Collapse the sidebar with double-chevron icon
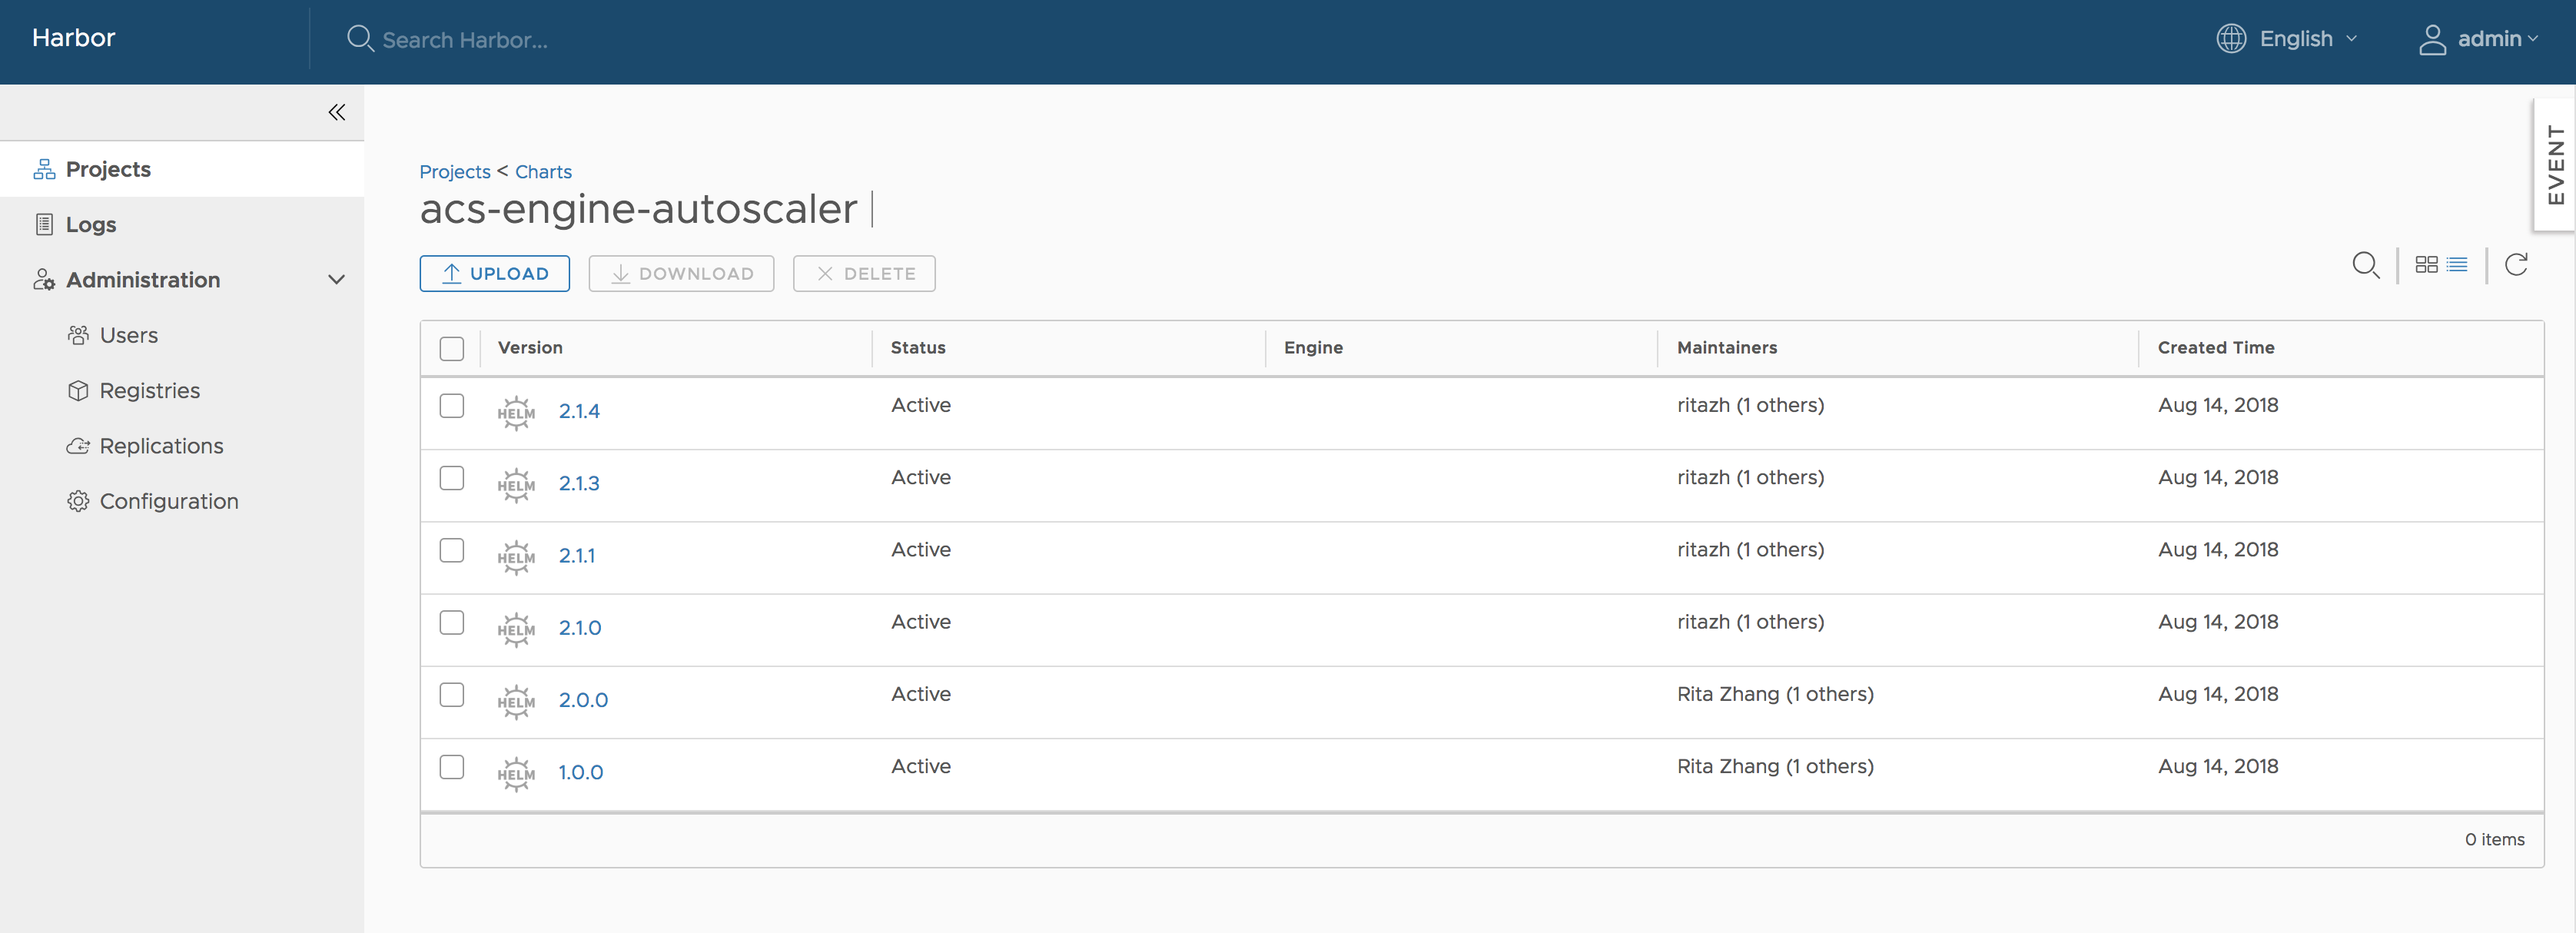 tap(337, 112)
